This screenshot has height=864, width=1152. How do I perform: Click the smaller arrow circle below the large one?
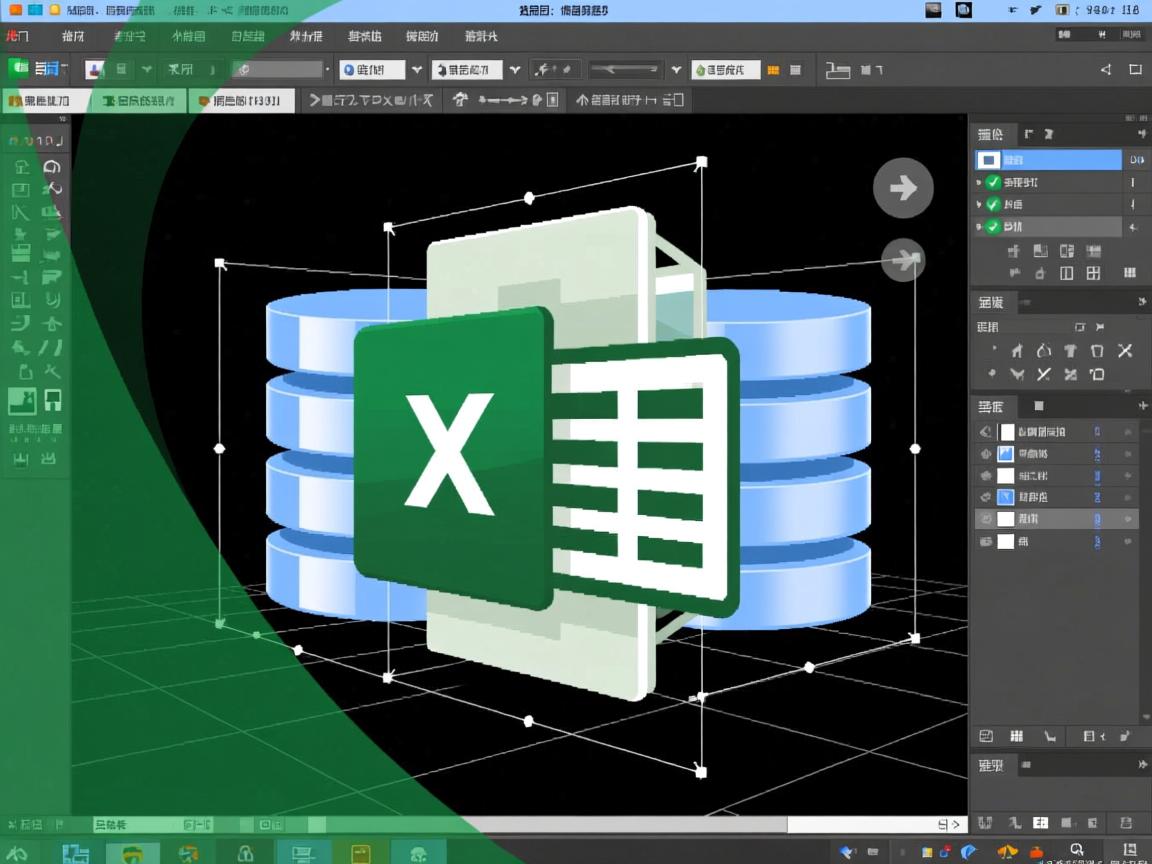pyautogui.click(x=904, y=260)
